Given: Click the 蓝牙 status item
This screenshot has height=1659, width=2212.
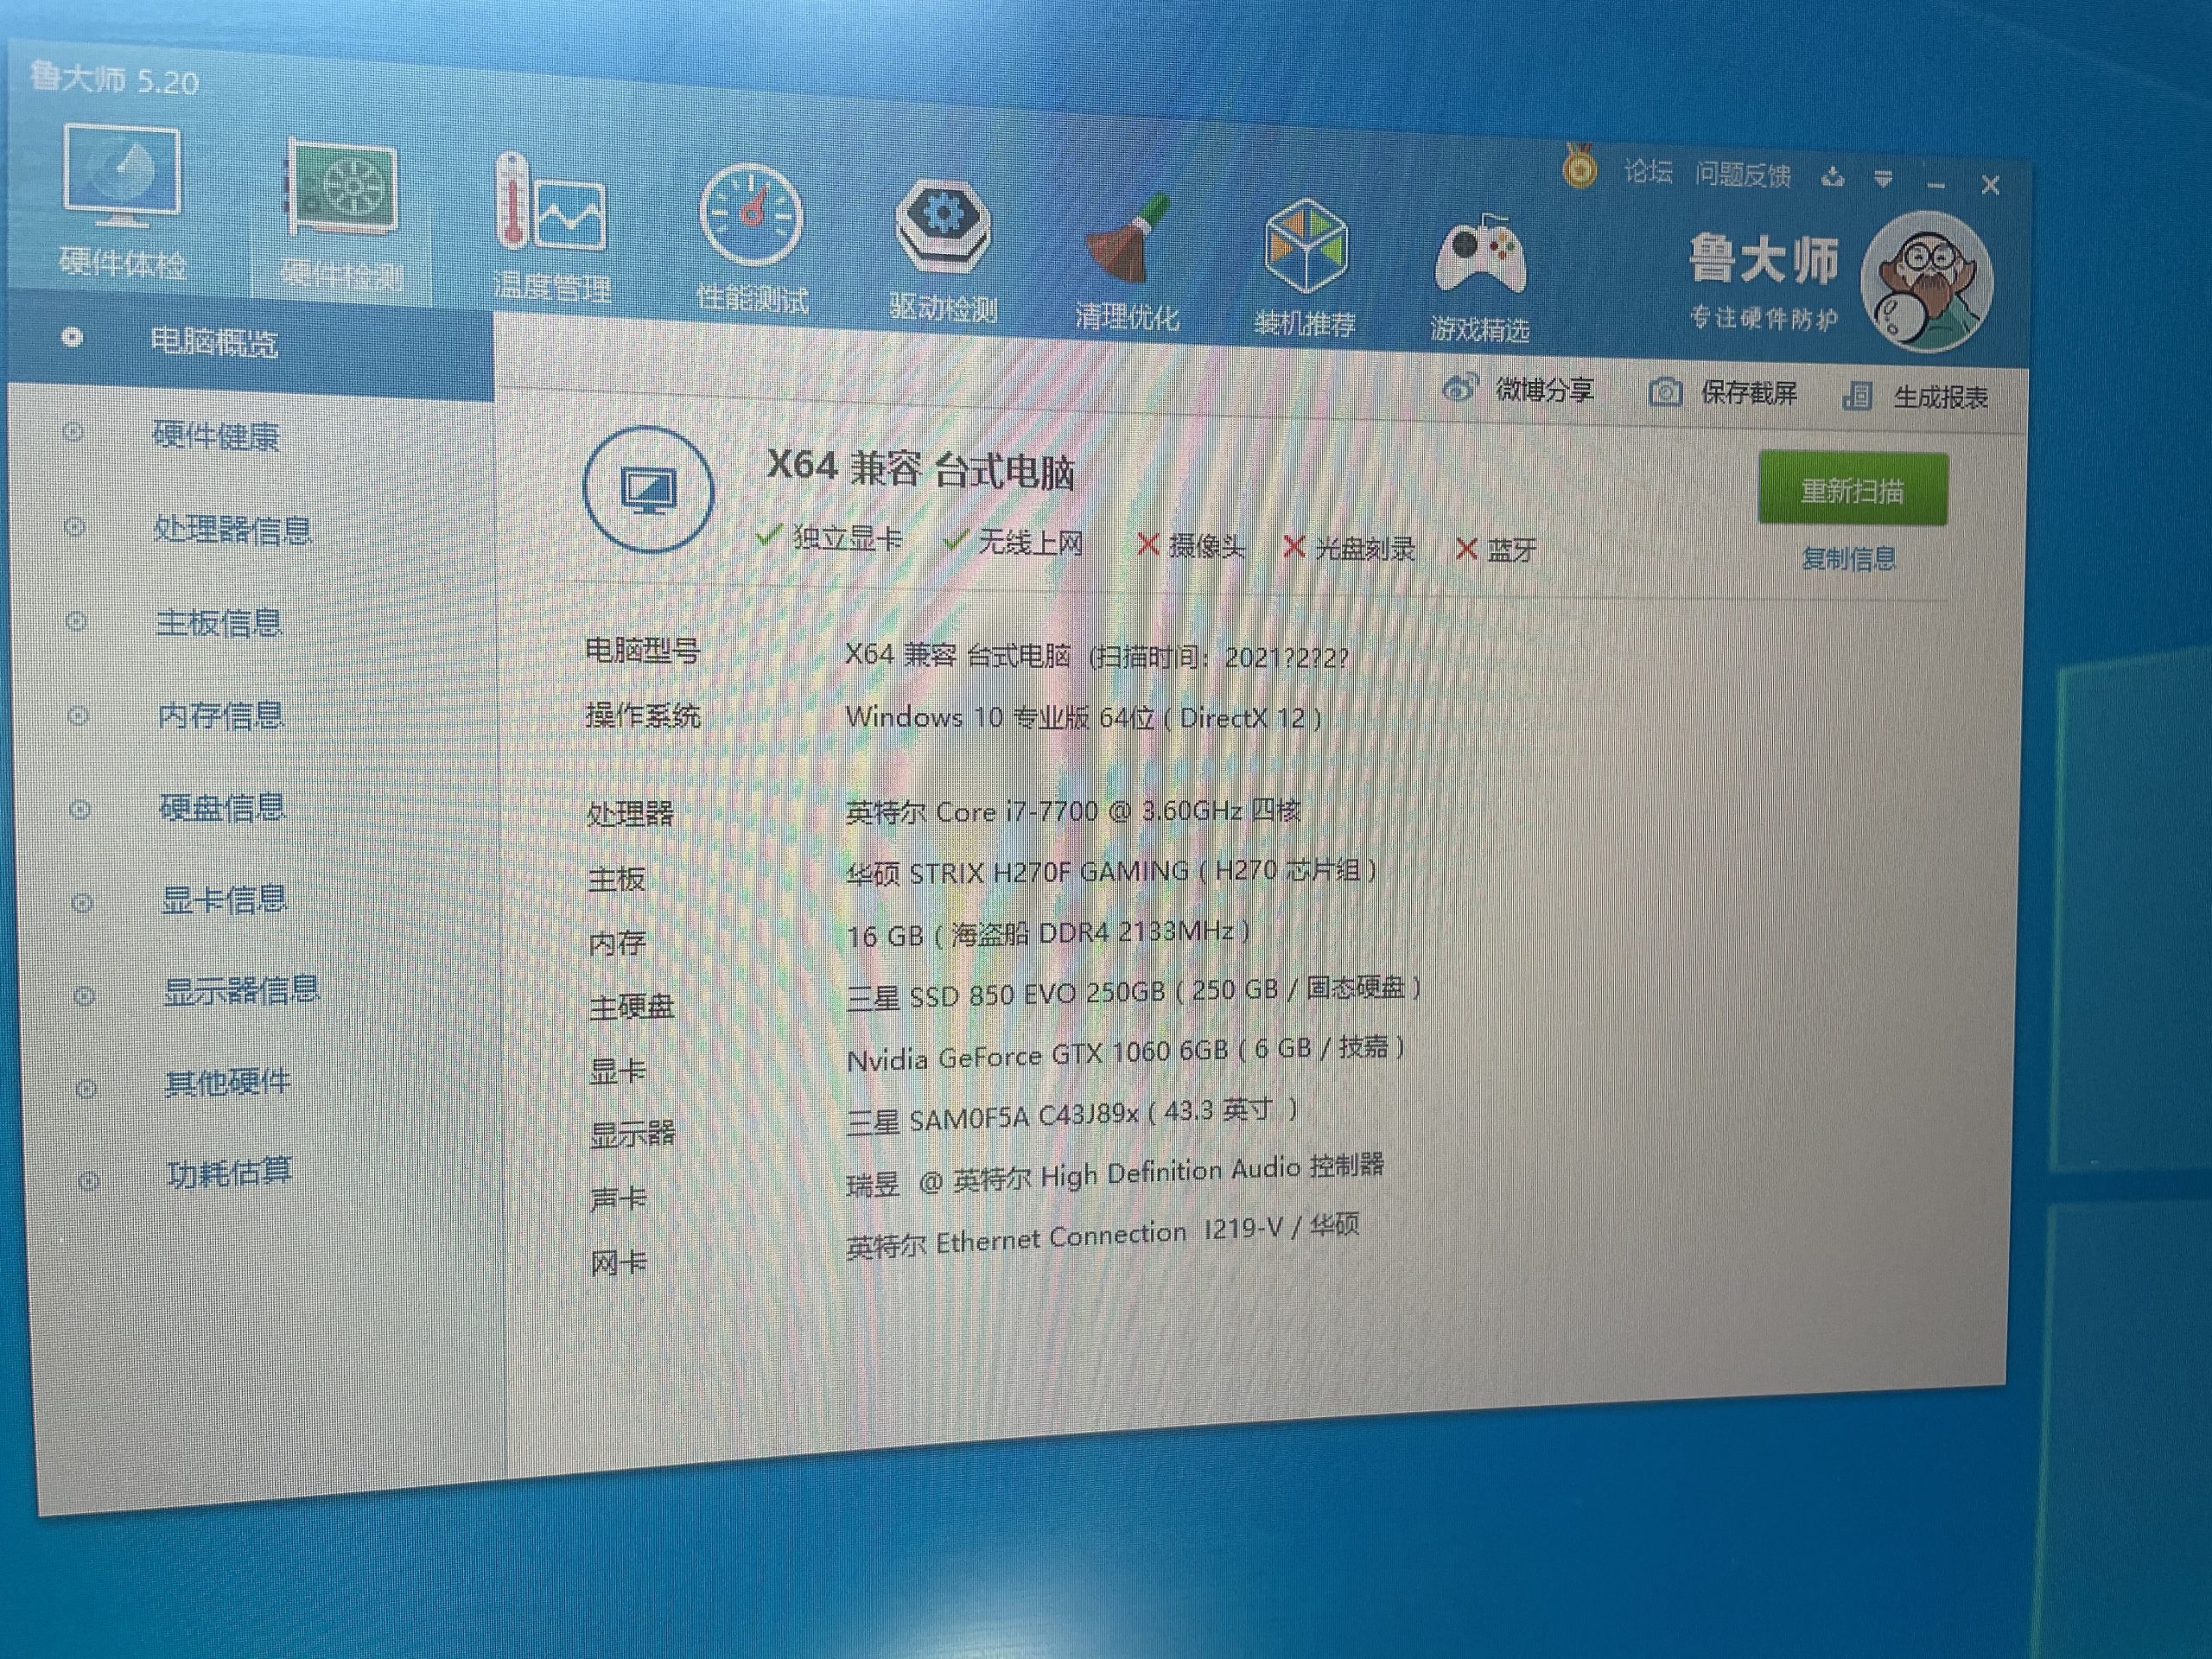Looking at the screenshot, I should coord(1496,550).
